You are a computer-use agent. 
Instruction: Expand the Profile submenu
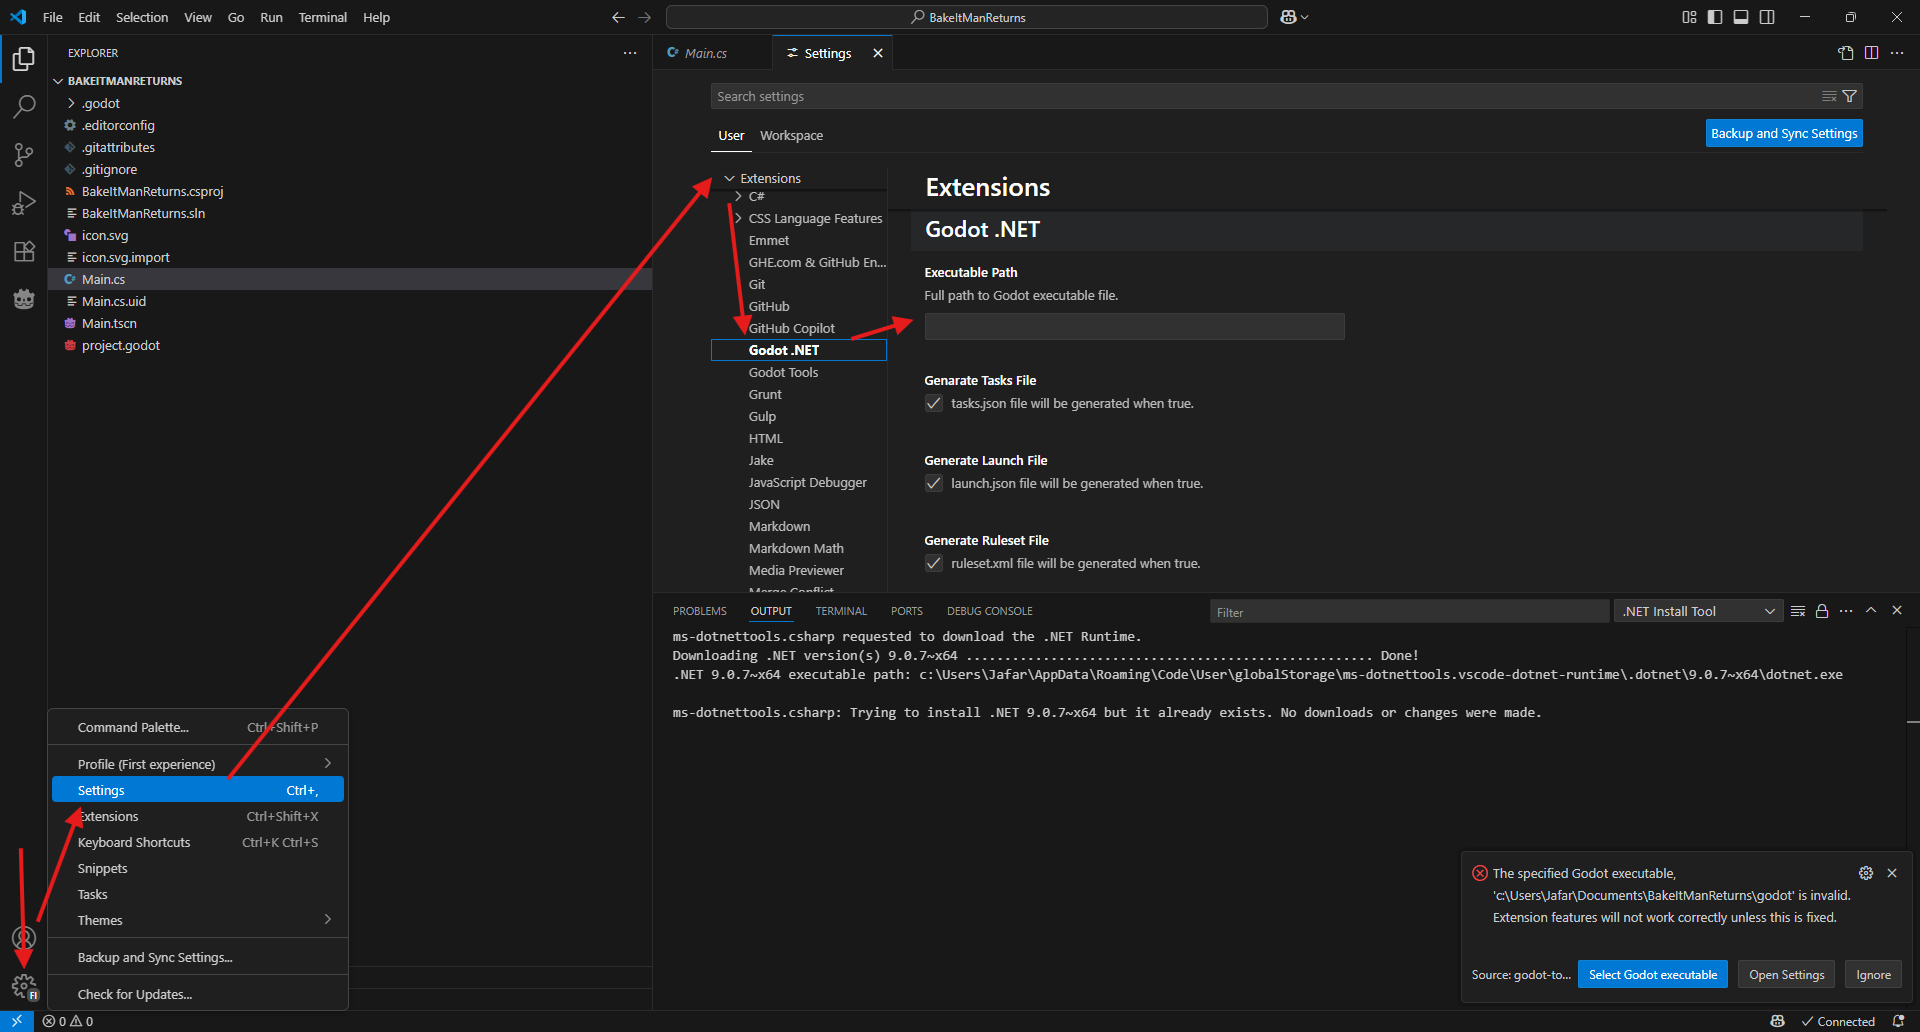tap(198, 764)
